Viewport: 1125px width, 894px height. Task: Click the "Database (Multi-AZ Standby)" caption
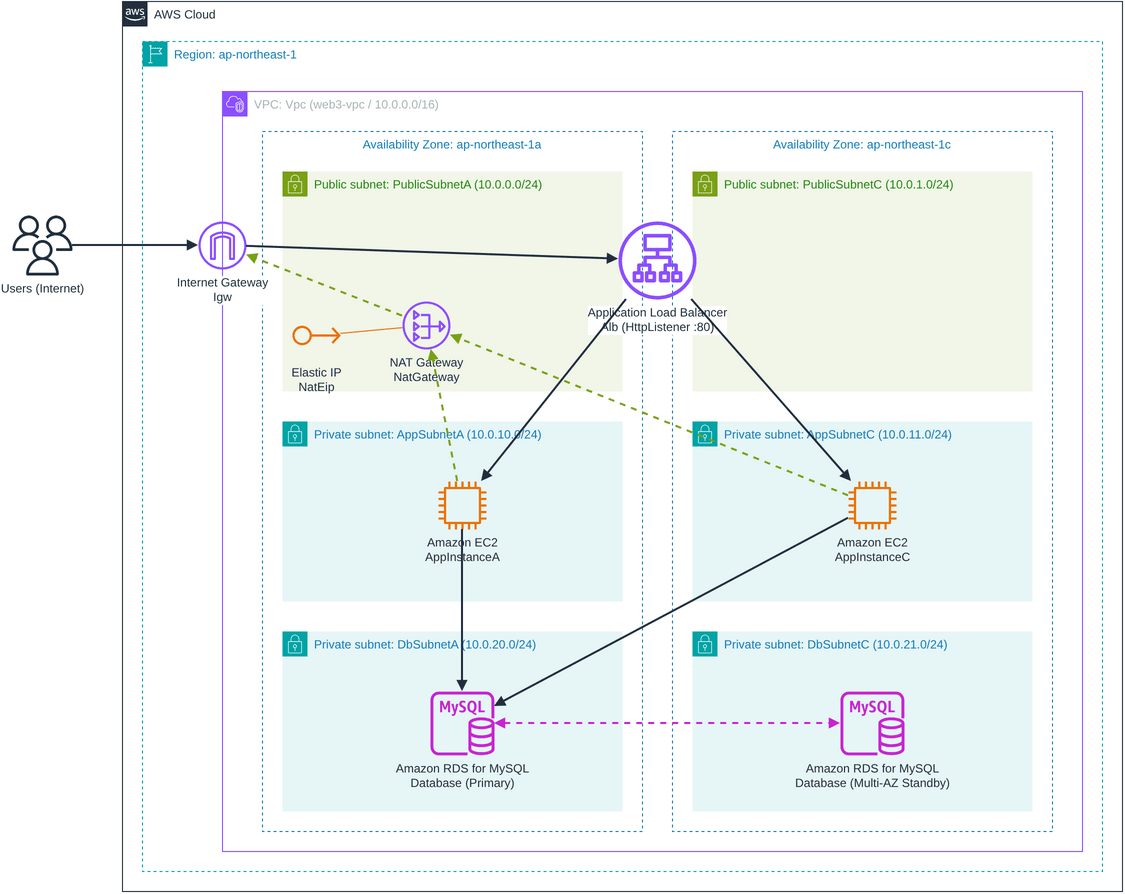coord(872,783)
